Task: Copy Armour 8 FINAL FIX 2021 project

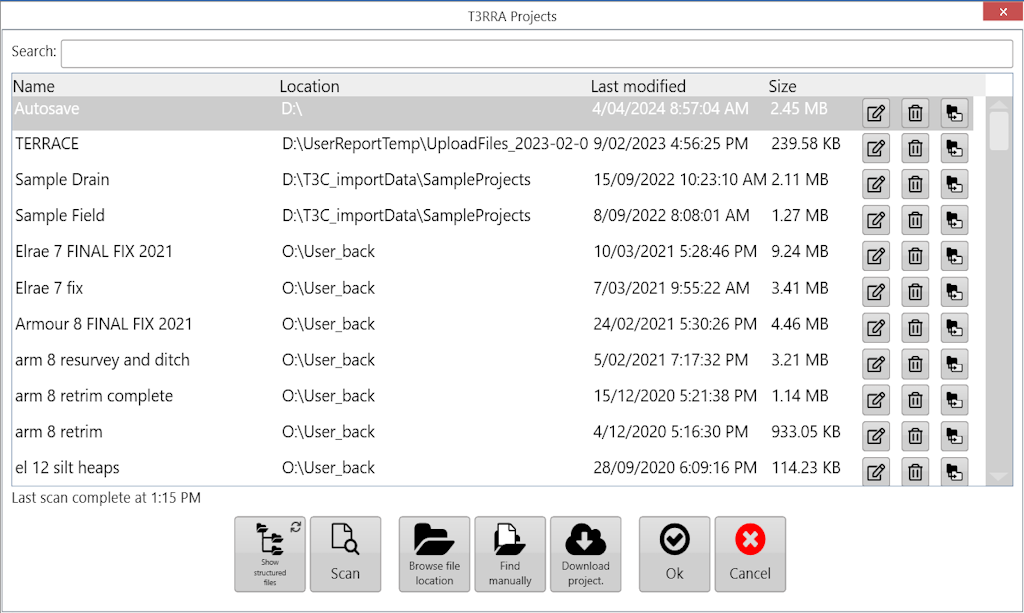Action: point(954,328)
